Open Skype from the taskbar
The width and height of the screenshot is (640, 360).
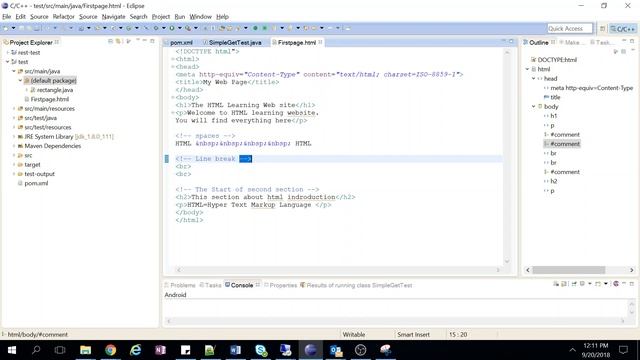(x=261, y=350)
